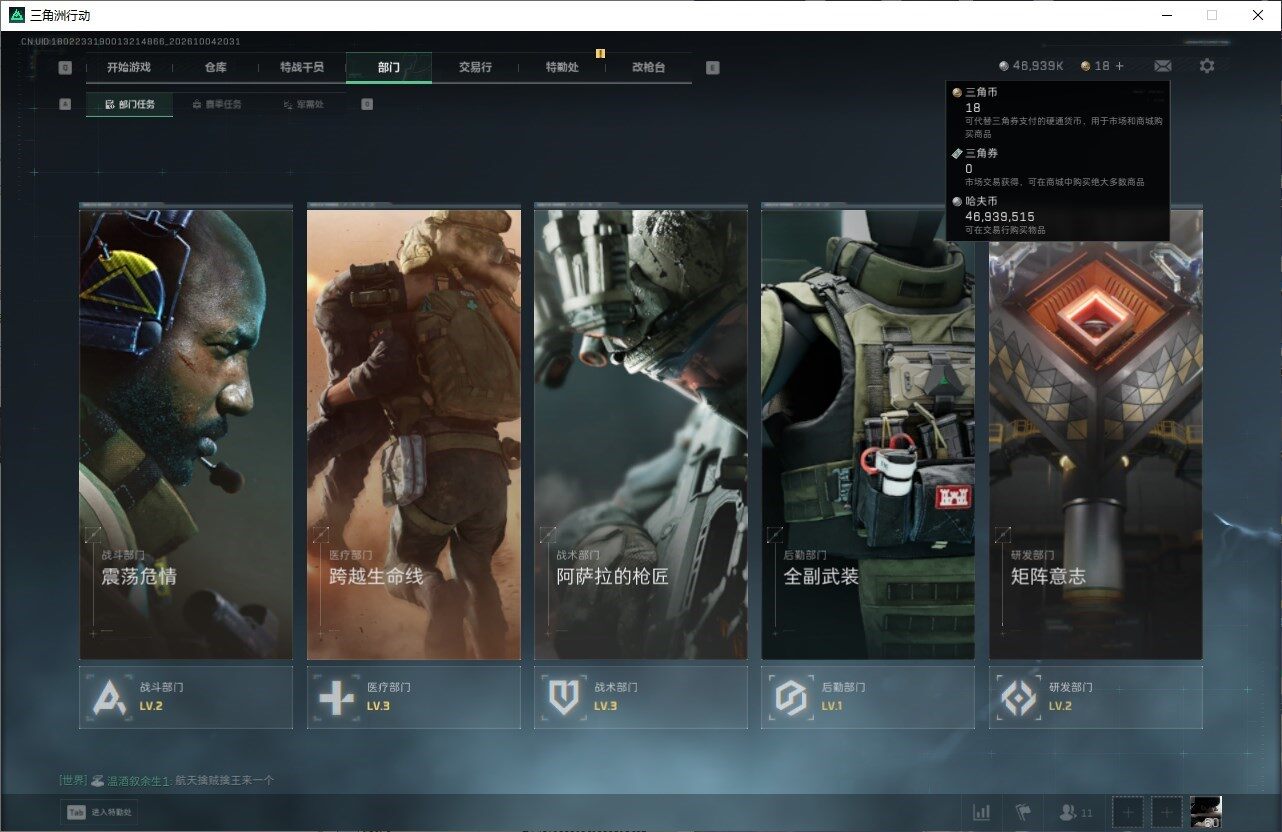Click the 医疗部门 cross emblem icon
Viewport: 1282px width, 832px height.
pyautogui.click(x=336, y=697)
